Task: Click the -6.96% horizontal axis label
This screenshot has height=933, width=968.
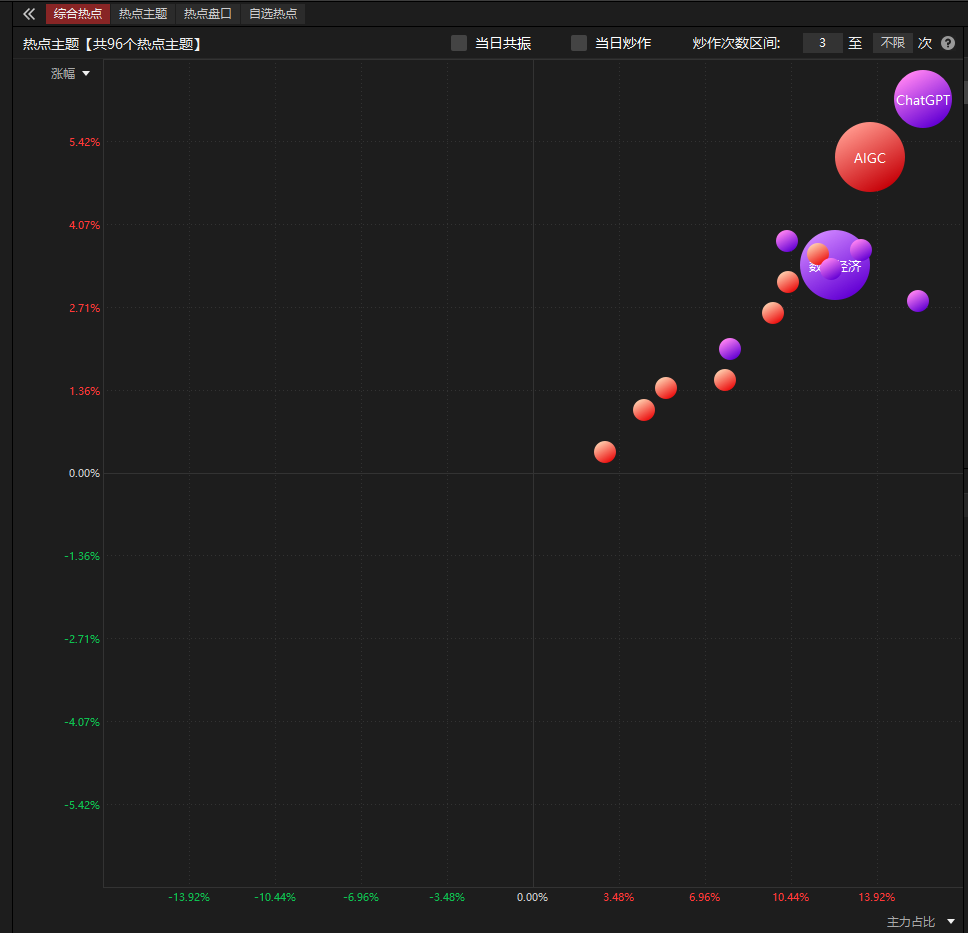Action: pos(361,897)
